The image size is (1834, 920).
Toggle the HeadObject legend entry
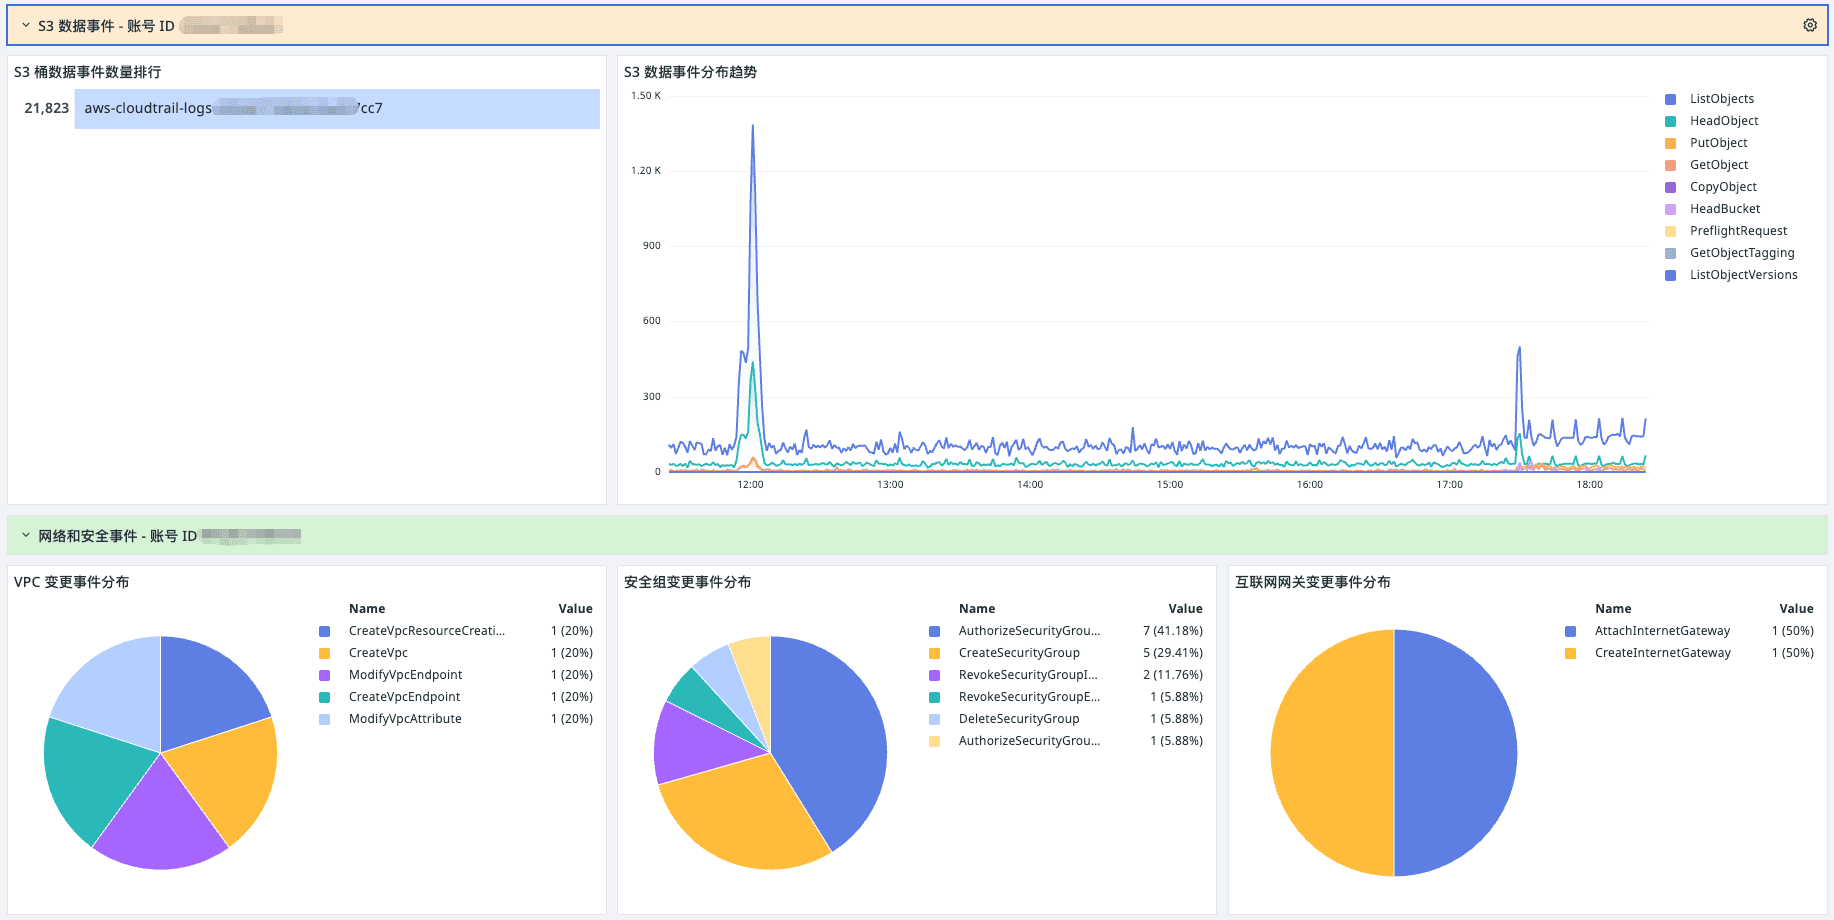click(1723, 121)
